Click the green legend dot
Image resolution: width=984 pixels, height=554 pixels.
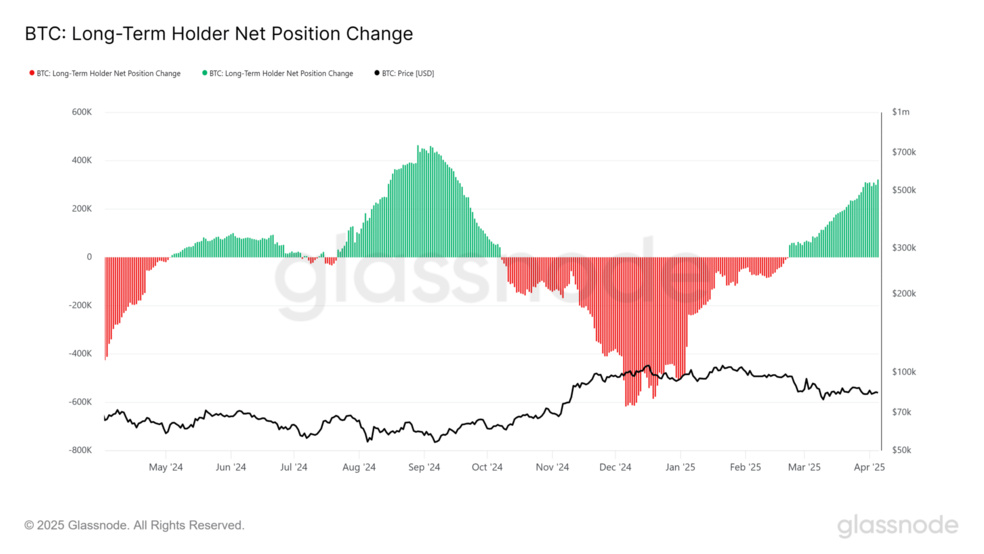pos(205,73)
